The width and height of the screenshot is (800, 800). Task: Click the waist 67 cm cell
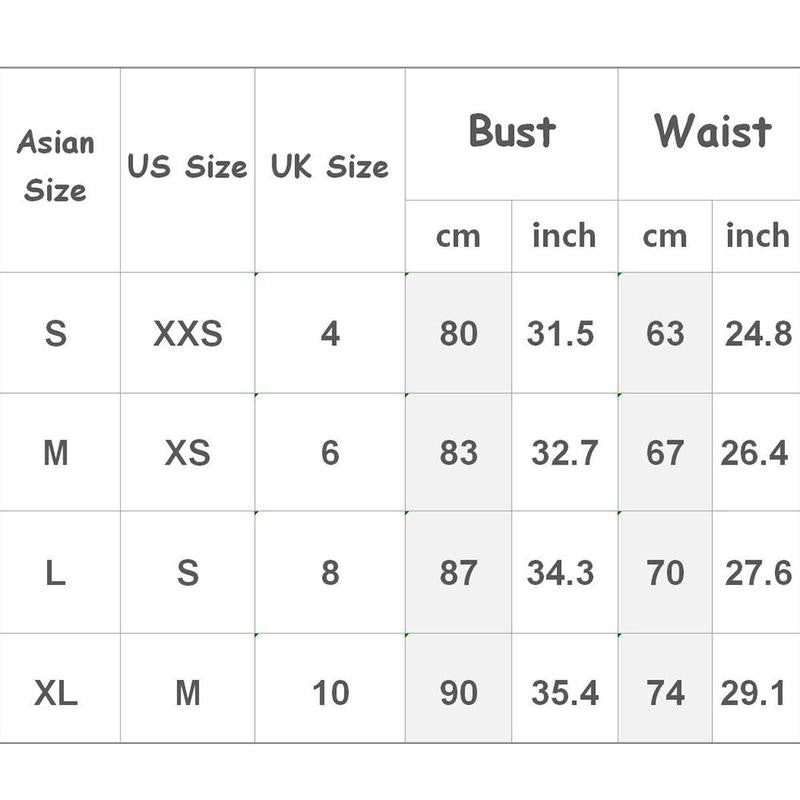click(x=665, y=452)
